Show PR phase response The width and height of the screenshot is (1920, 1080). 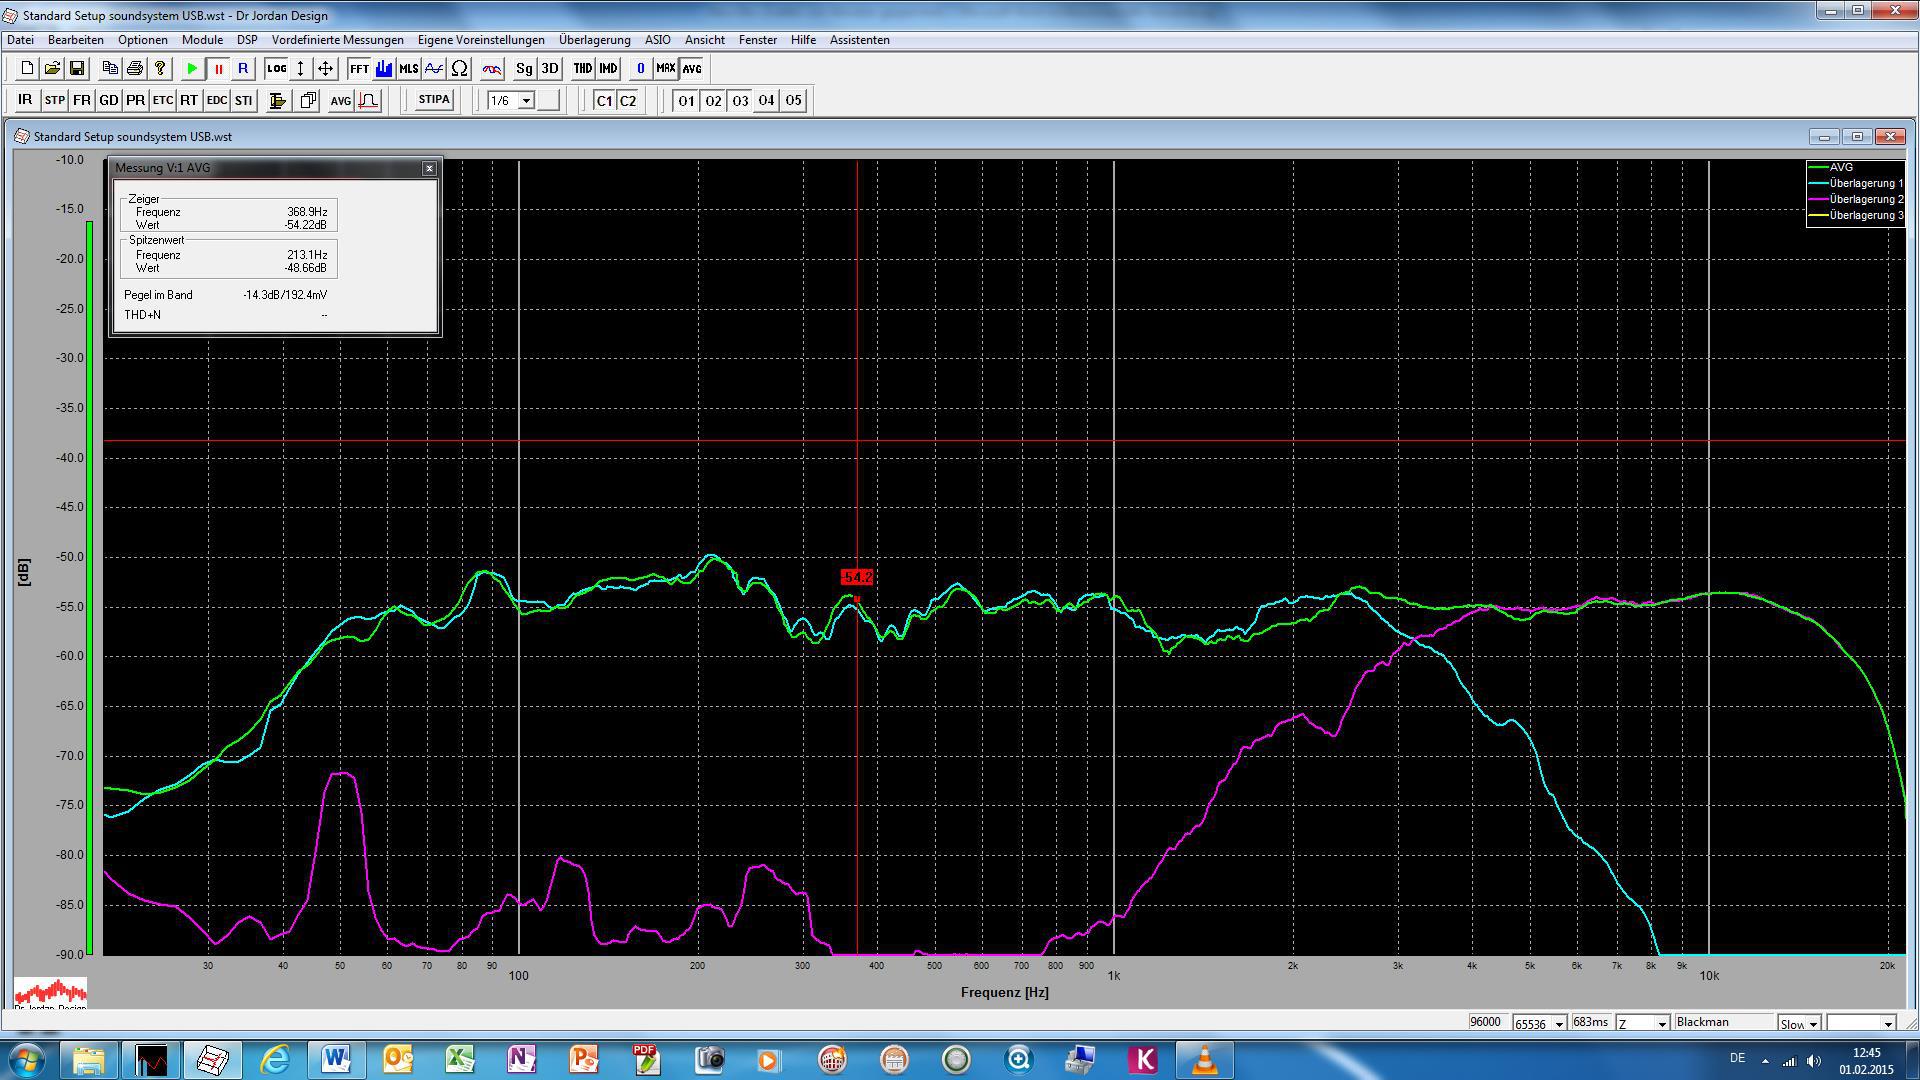point(136,100)
